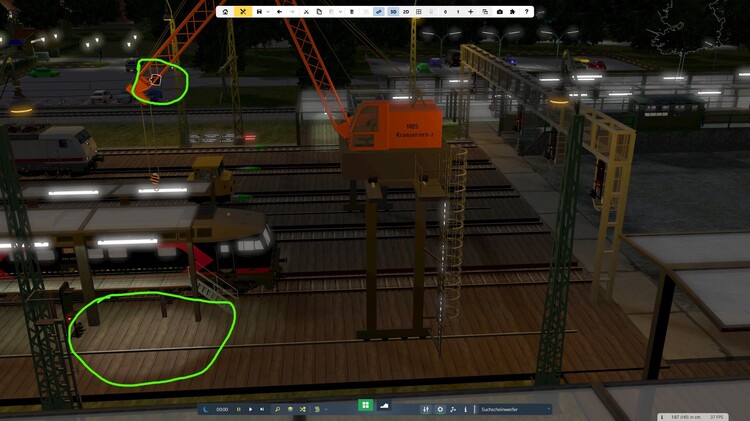Image resolution: width=750 pixels, height=421 pixels.
Task: Select layer 0 in top toolbar
Action: (x=445, y=11)
